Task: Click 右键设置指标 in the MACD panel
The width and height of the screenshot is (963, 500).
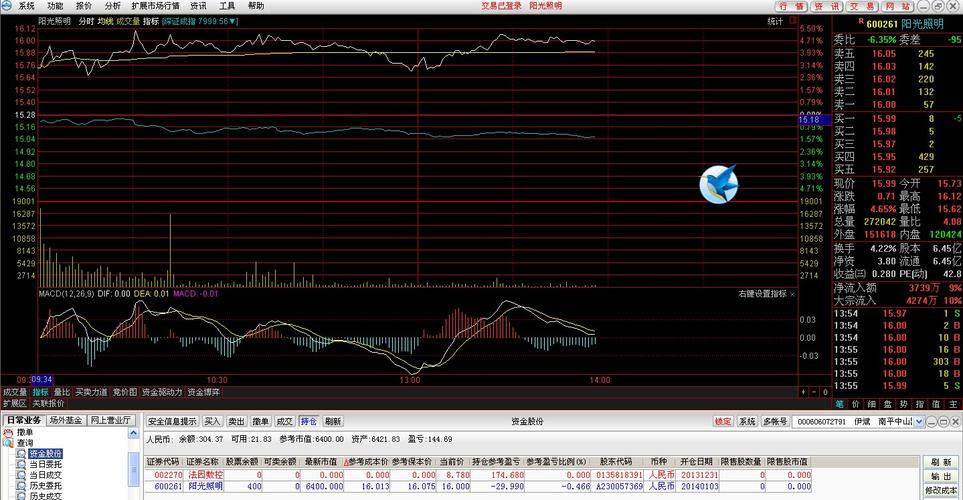Action: pyautogui.click(x=762, y=294)
